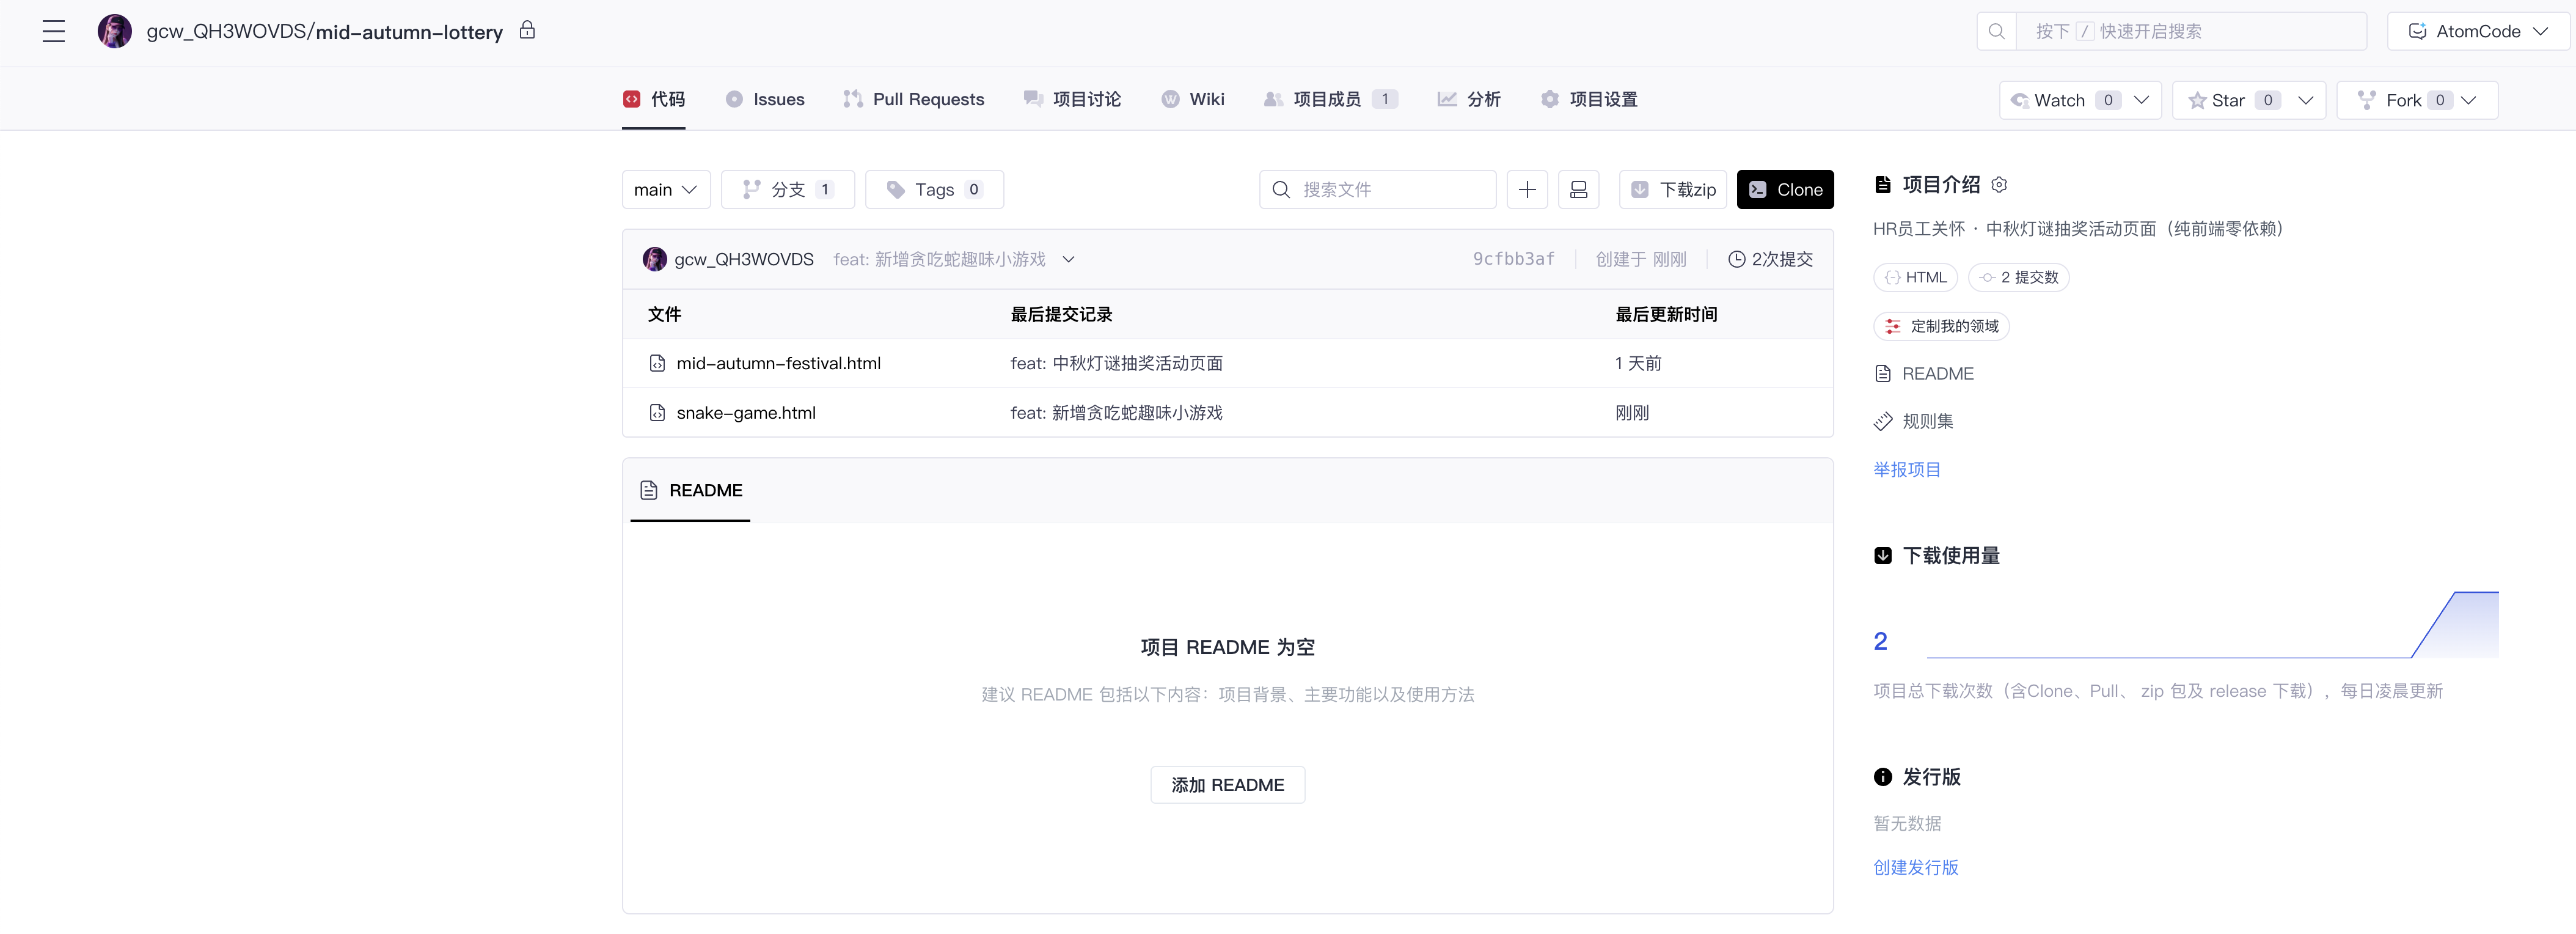The image size is (2576, 934).
Task: Click the gcw_QH3WOVDS user avatar in header
Action: click(115, 32)
